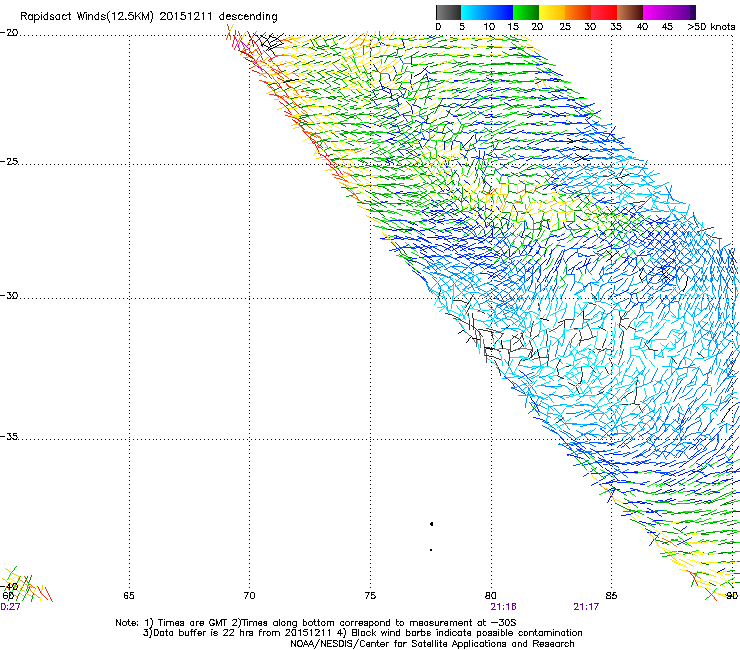Click the '25' legend scale label
This screenshot has height=650, width=740.
point(565,27)
